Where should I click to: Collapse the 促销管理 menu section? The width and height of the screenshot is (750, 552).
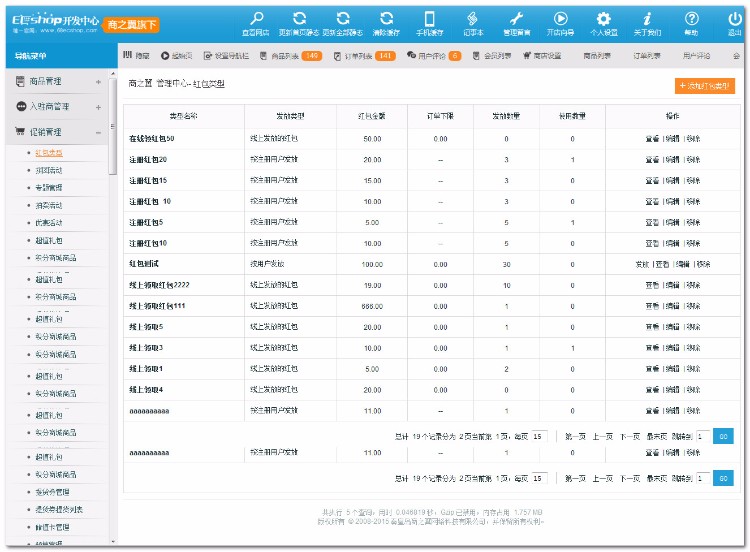point(58,132)
